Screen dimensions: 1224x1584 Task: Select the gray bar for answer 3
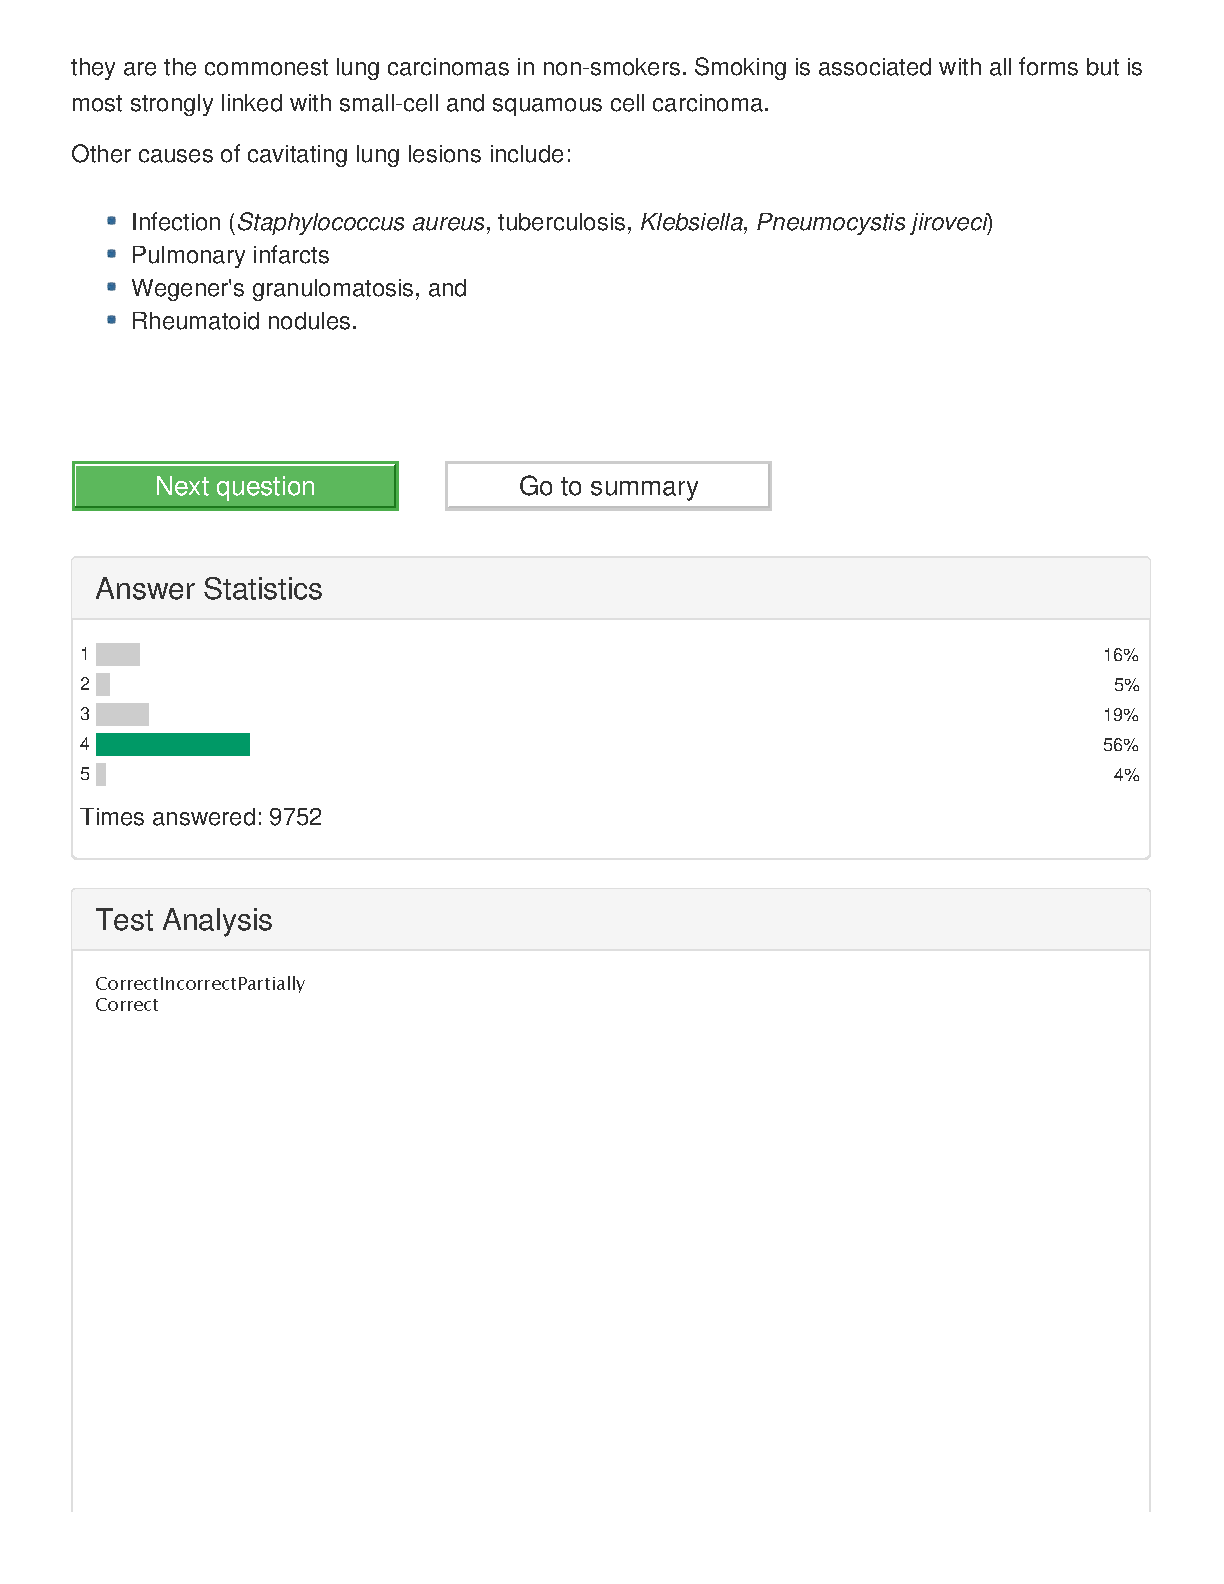point(122,715)
